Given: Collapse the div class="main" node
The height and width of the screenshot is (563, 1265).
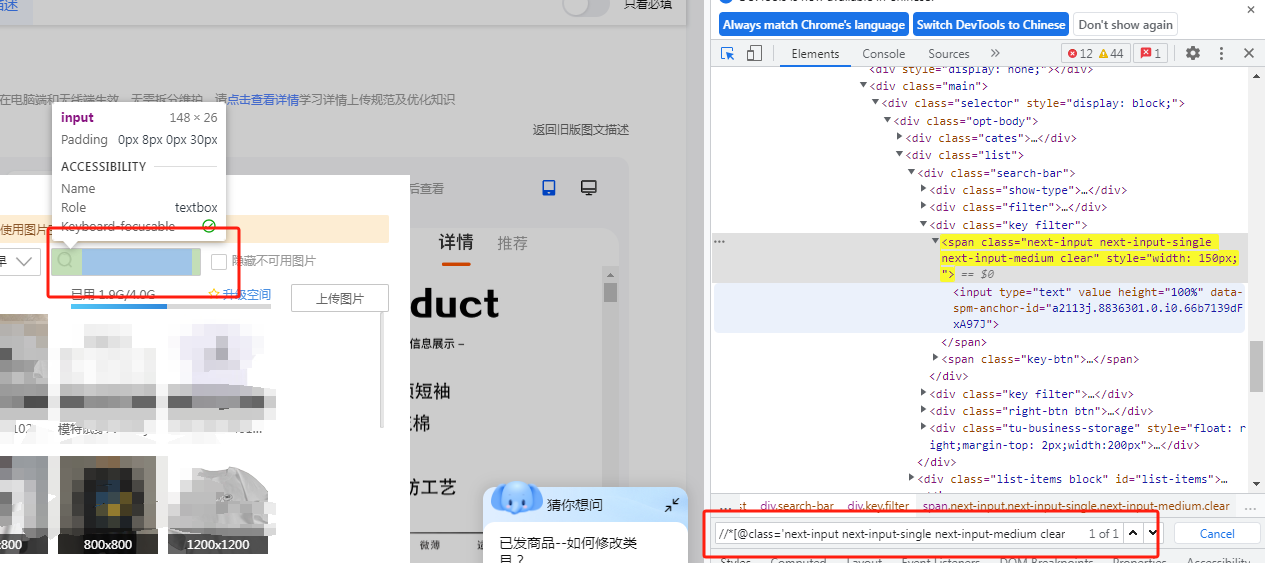Looking at the screenshot, I should point(863,87).
